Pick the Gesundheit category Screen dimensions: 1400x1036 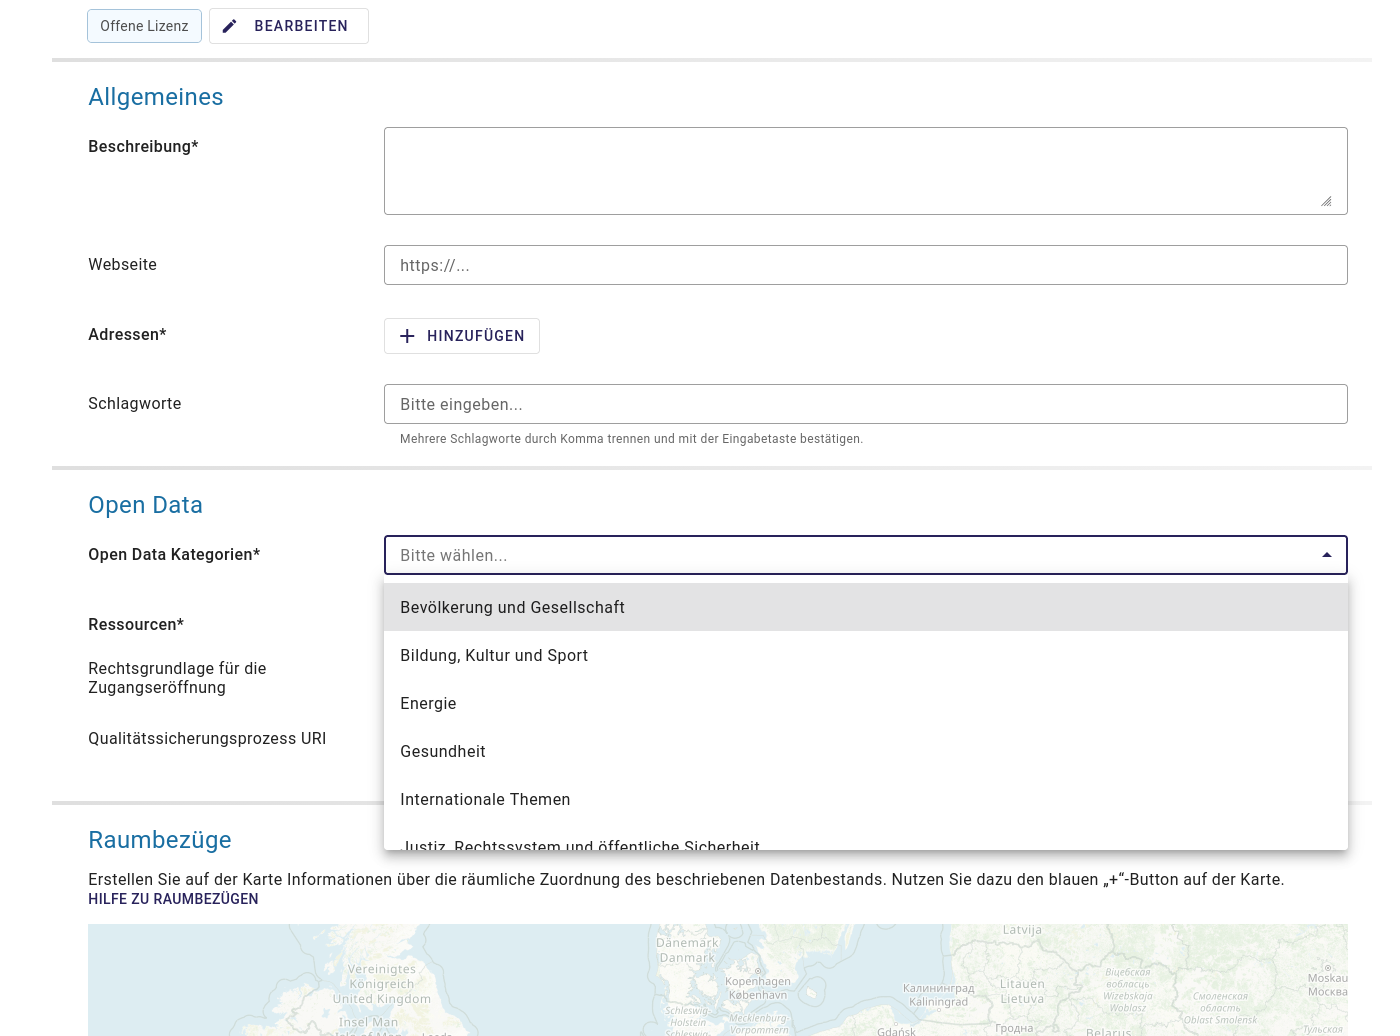pyautogui.click(x=866, y=751)
